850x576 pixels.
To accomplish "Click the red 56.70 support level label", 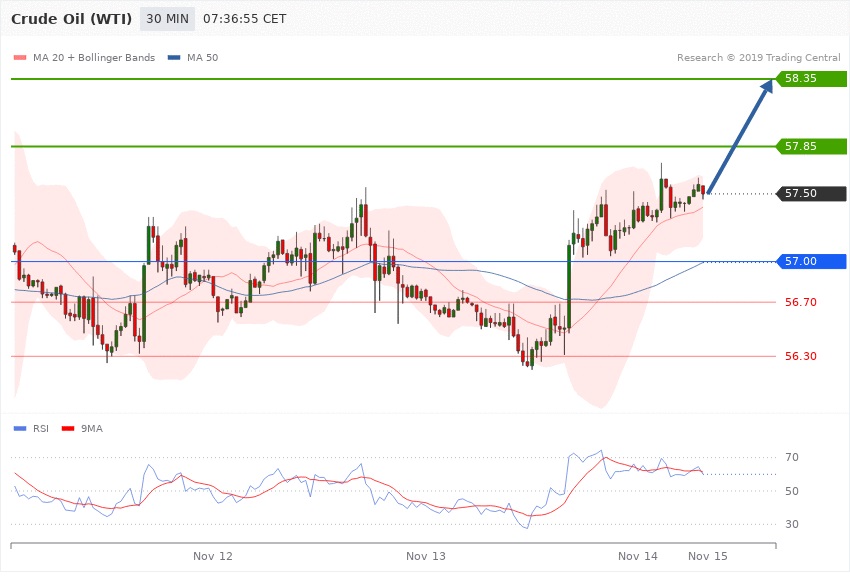I will 800,302.
